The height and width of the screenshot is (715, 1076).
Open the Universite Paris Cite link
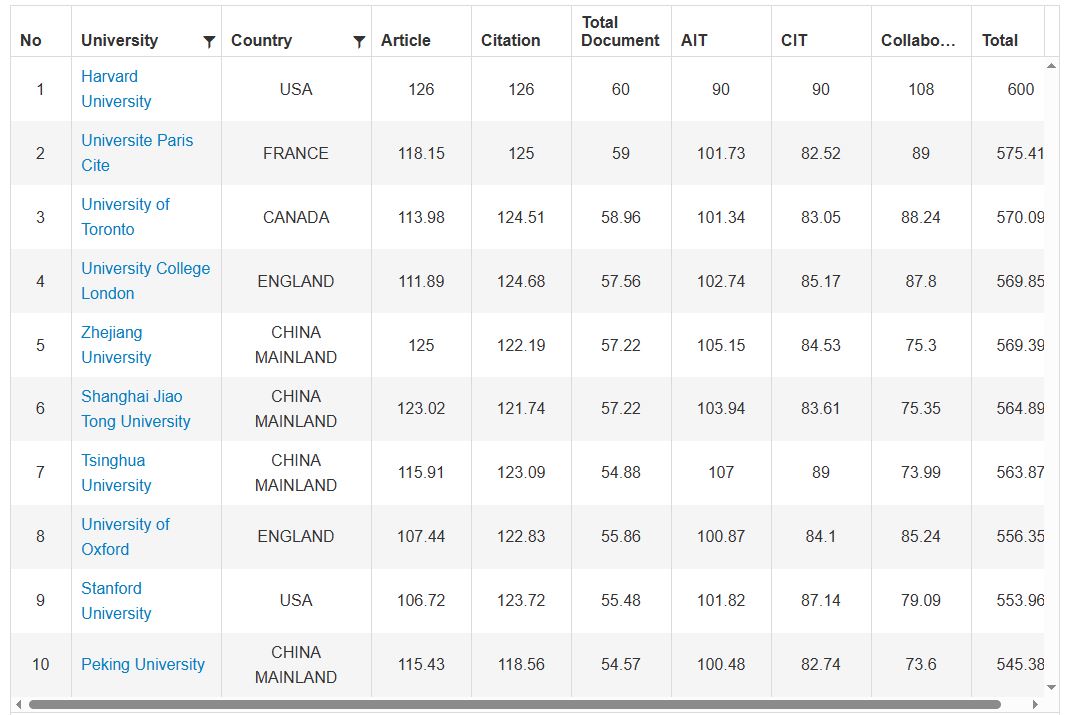pyautogui.click(x=137, y=153)
